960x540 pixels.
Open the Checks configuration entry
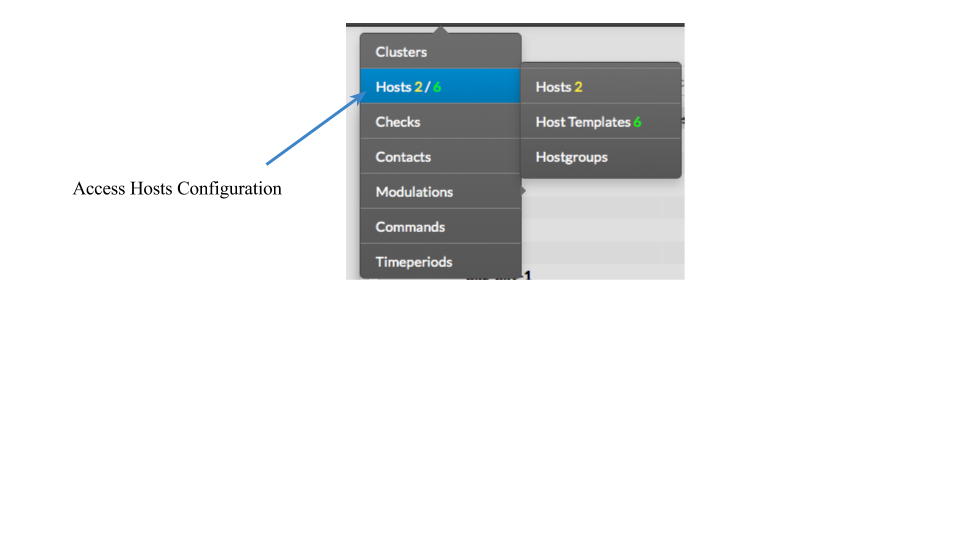(440, 121)
